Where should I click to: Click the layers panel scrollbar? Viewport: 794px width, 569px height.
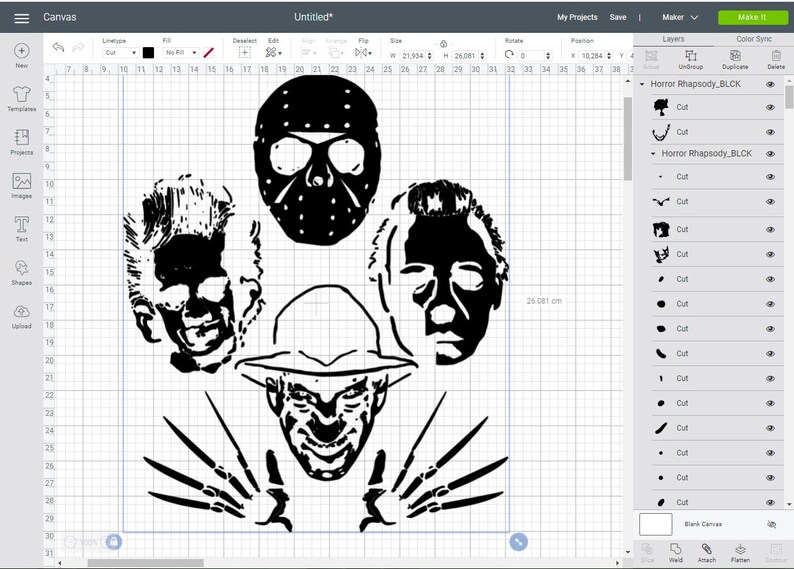point(789,97)
